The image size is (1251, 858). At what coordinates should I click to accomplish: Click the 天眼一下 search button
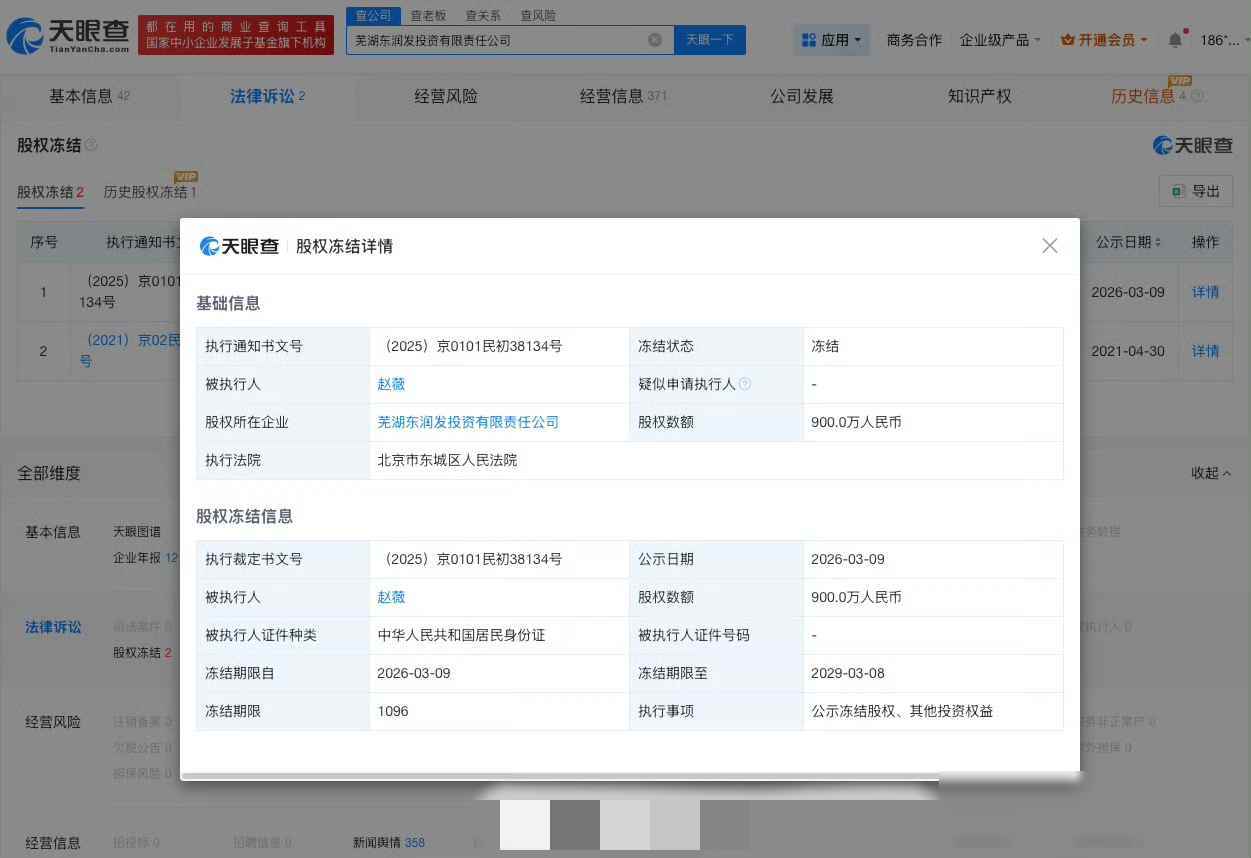pyautogui.click(x=710, y=40)
